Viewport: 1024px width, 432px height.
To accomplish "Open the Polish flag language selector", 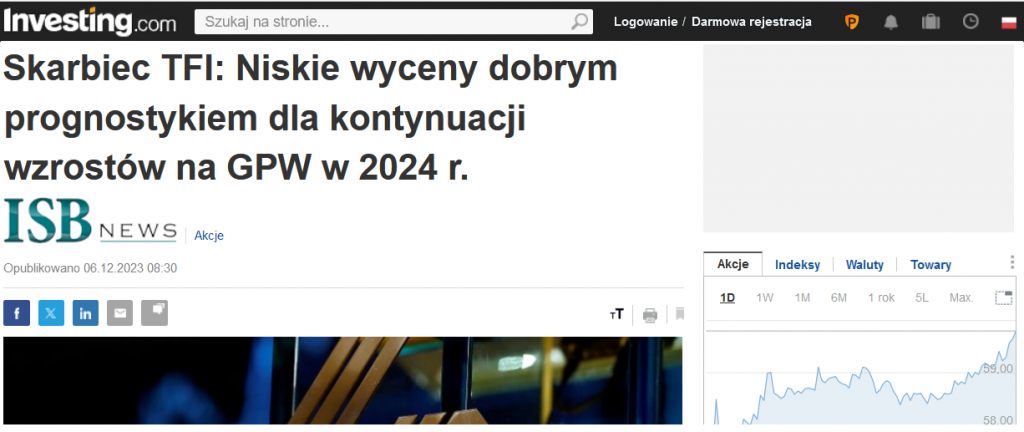I will [x=1009, y=22].
